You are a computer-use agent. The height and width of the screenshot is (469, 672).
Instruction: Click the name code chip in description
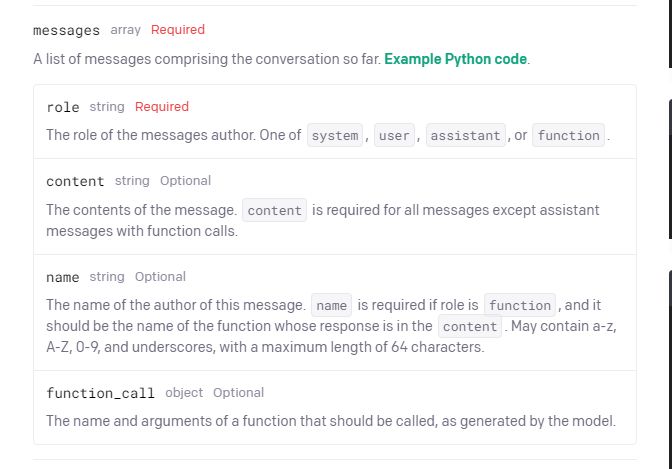331,306
